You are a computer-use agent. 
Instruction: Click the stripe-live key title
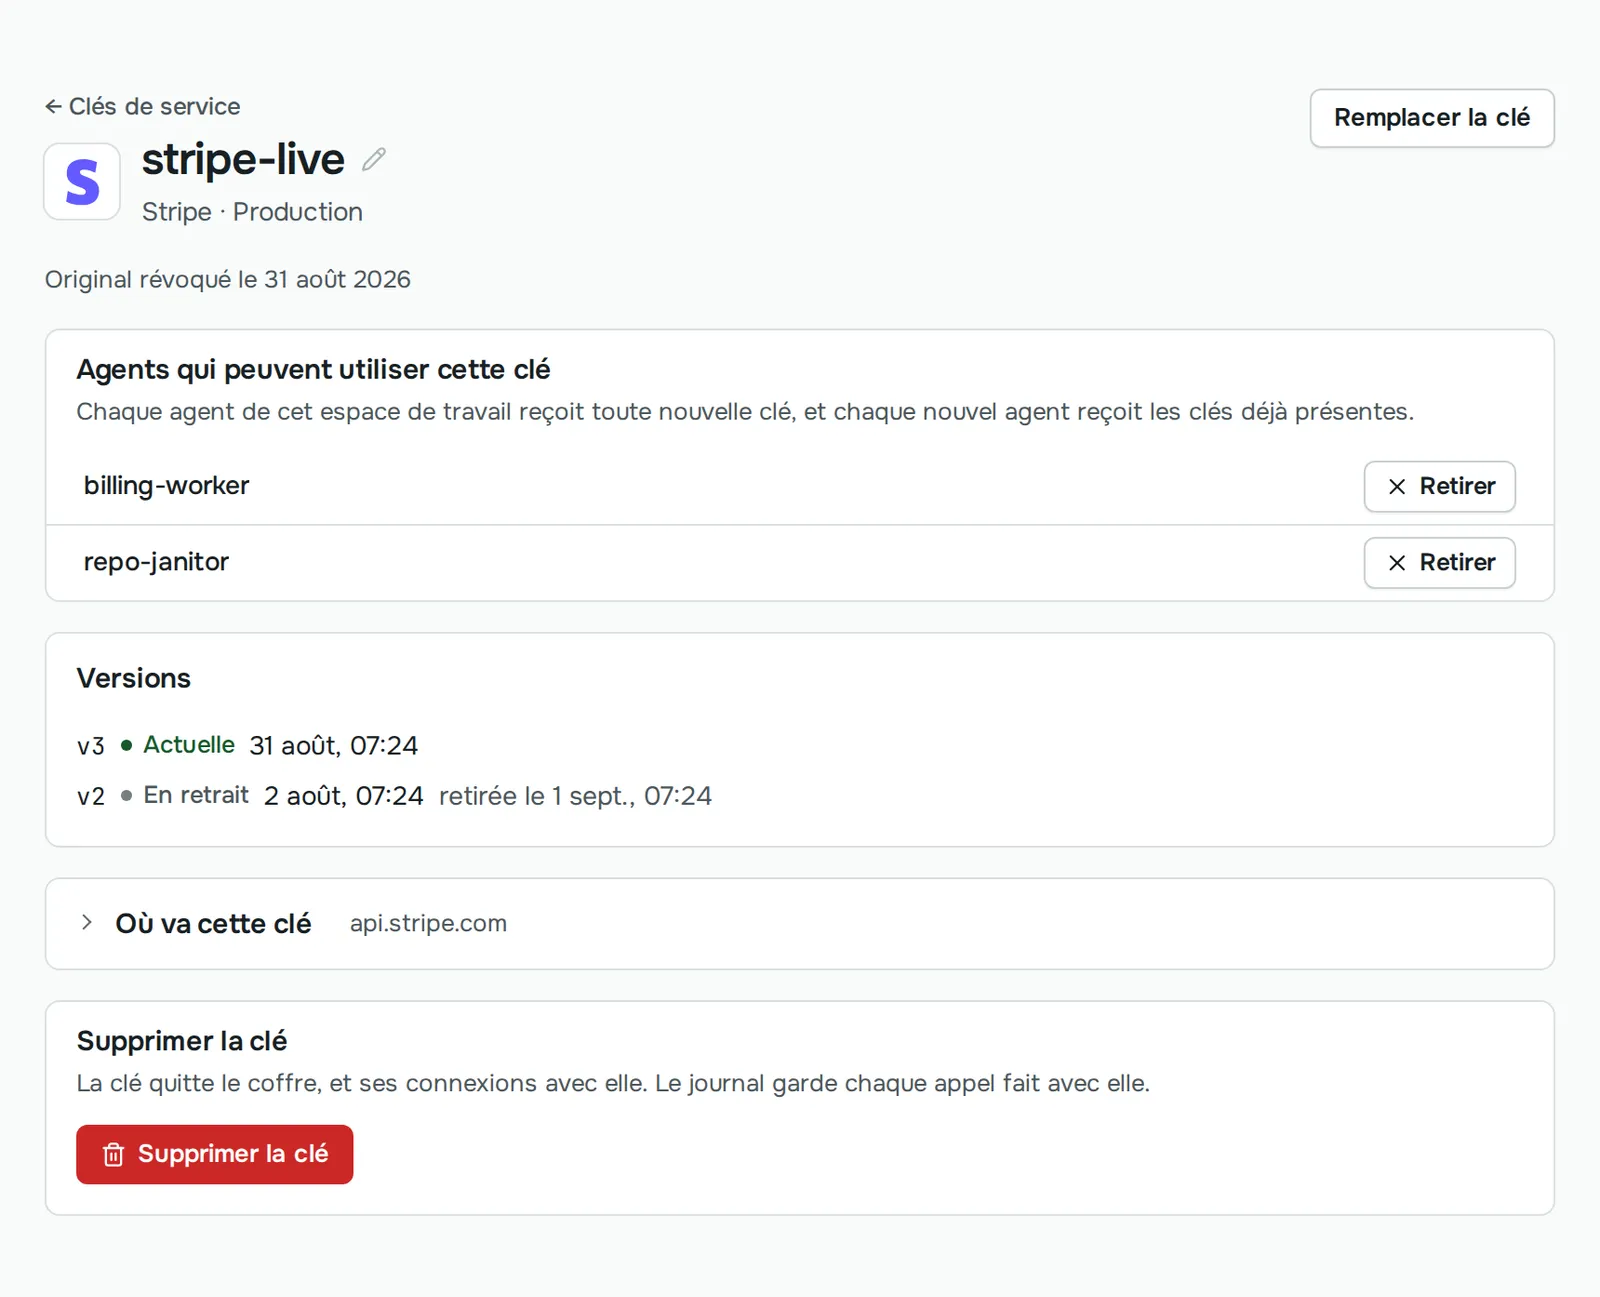[x=243, y=160]
